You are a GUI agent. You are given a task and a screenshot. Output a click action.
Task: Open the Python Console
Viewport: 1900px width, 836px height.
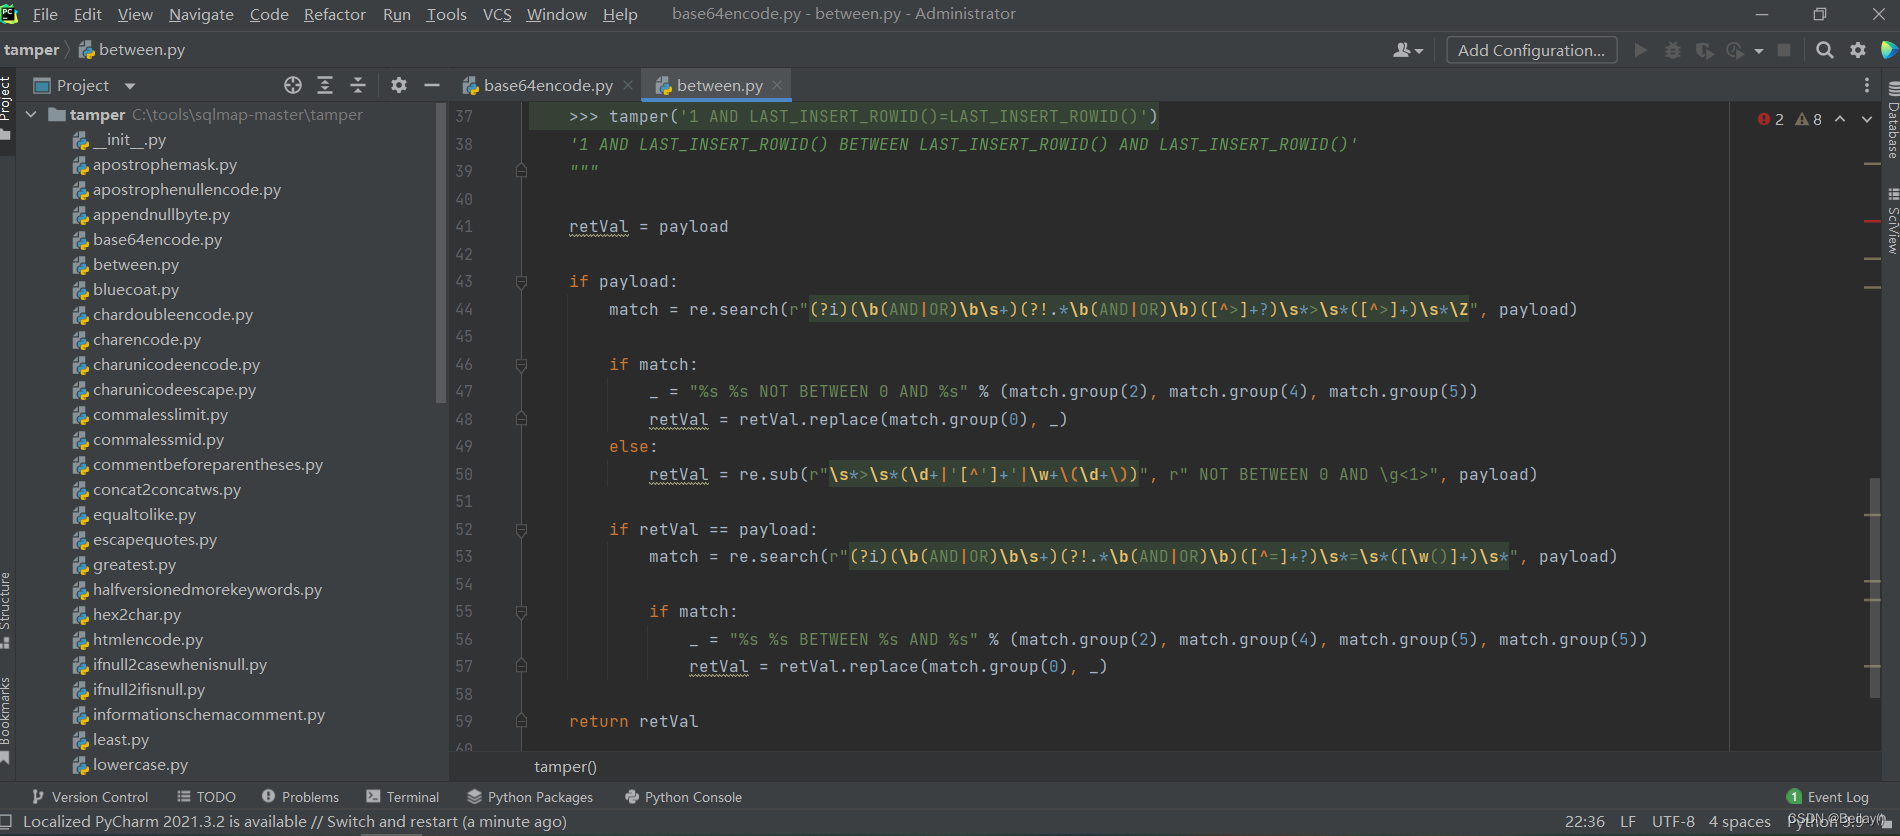pyautogui.click(x=683, y=797)
